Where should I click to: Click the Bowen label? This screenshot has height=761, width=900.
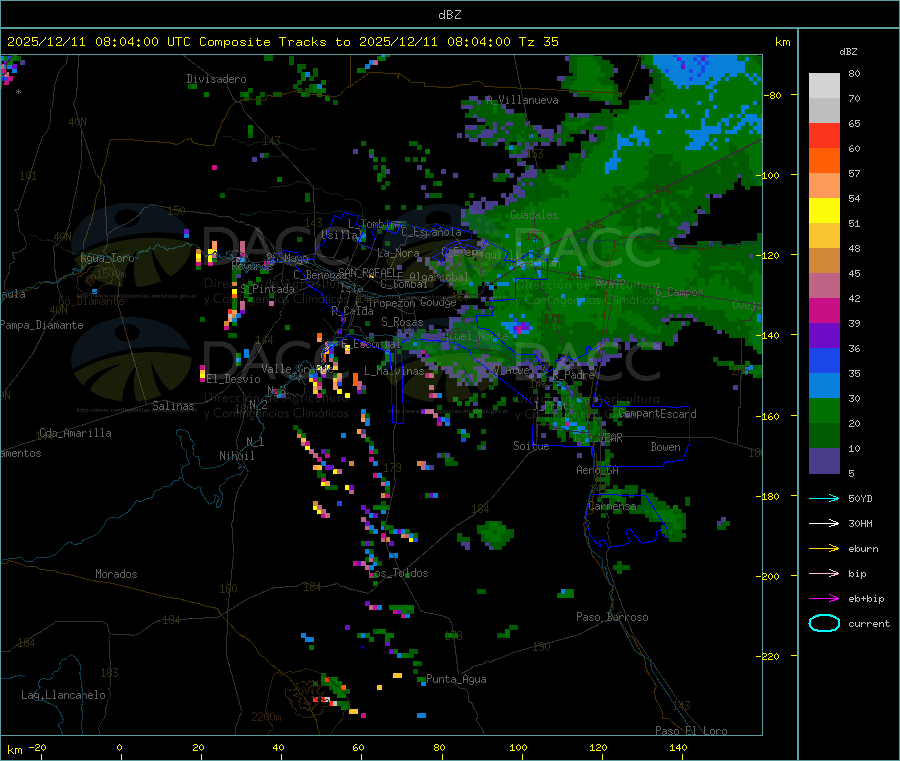(x=665, y=447)
